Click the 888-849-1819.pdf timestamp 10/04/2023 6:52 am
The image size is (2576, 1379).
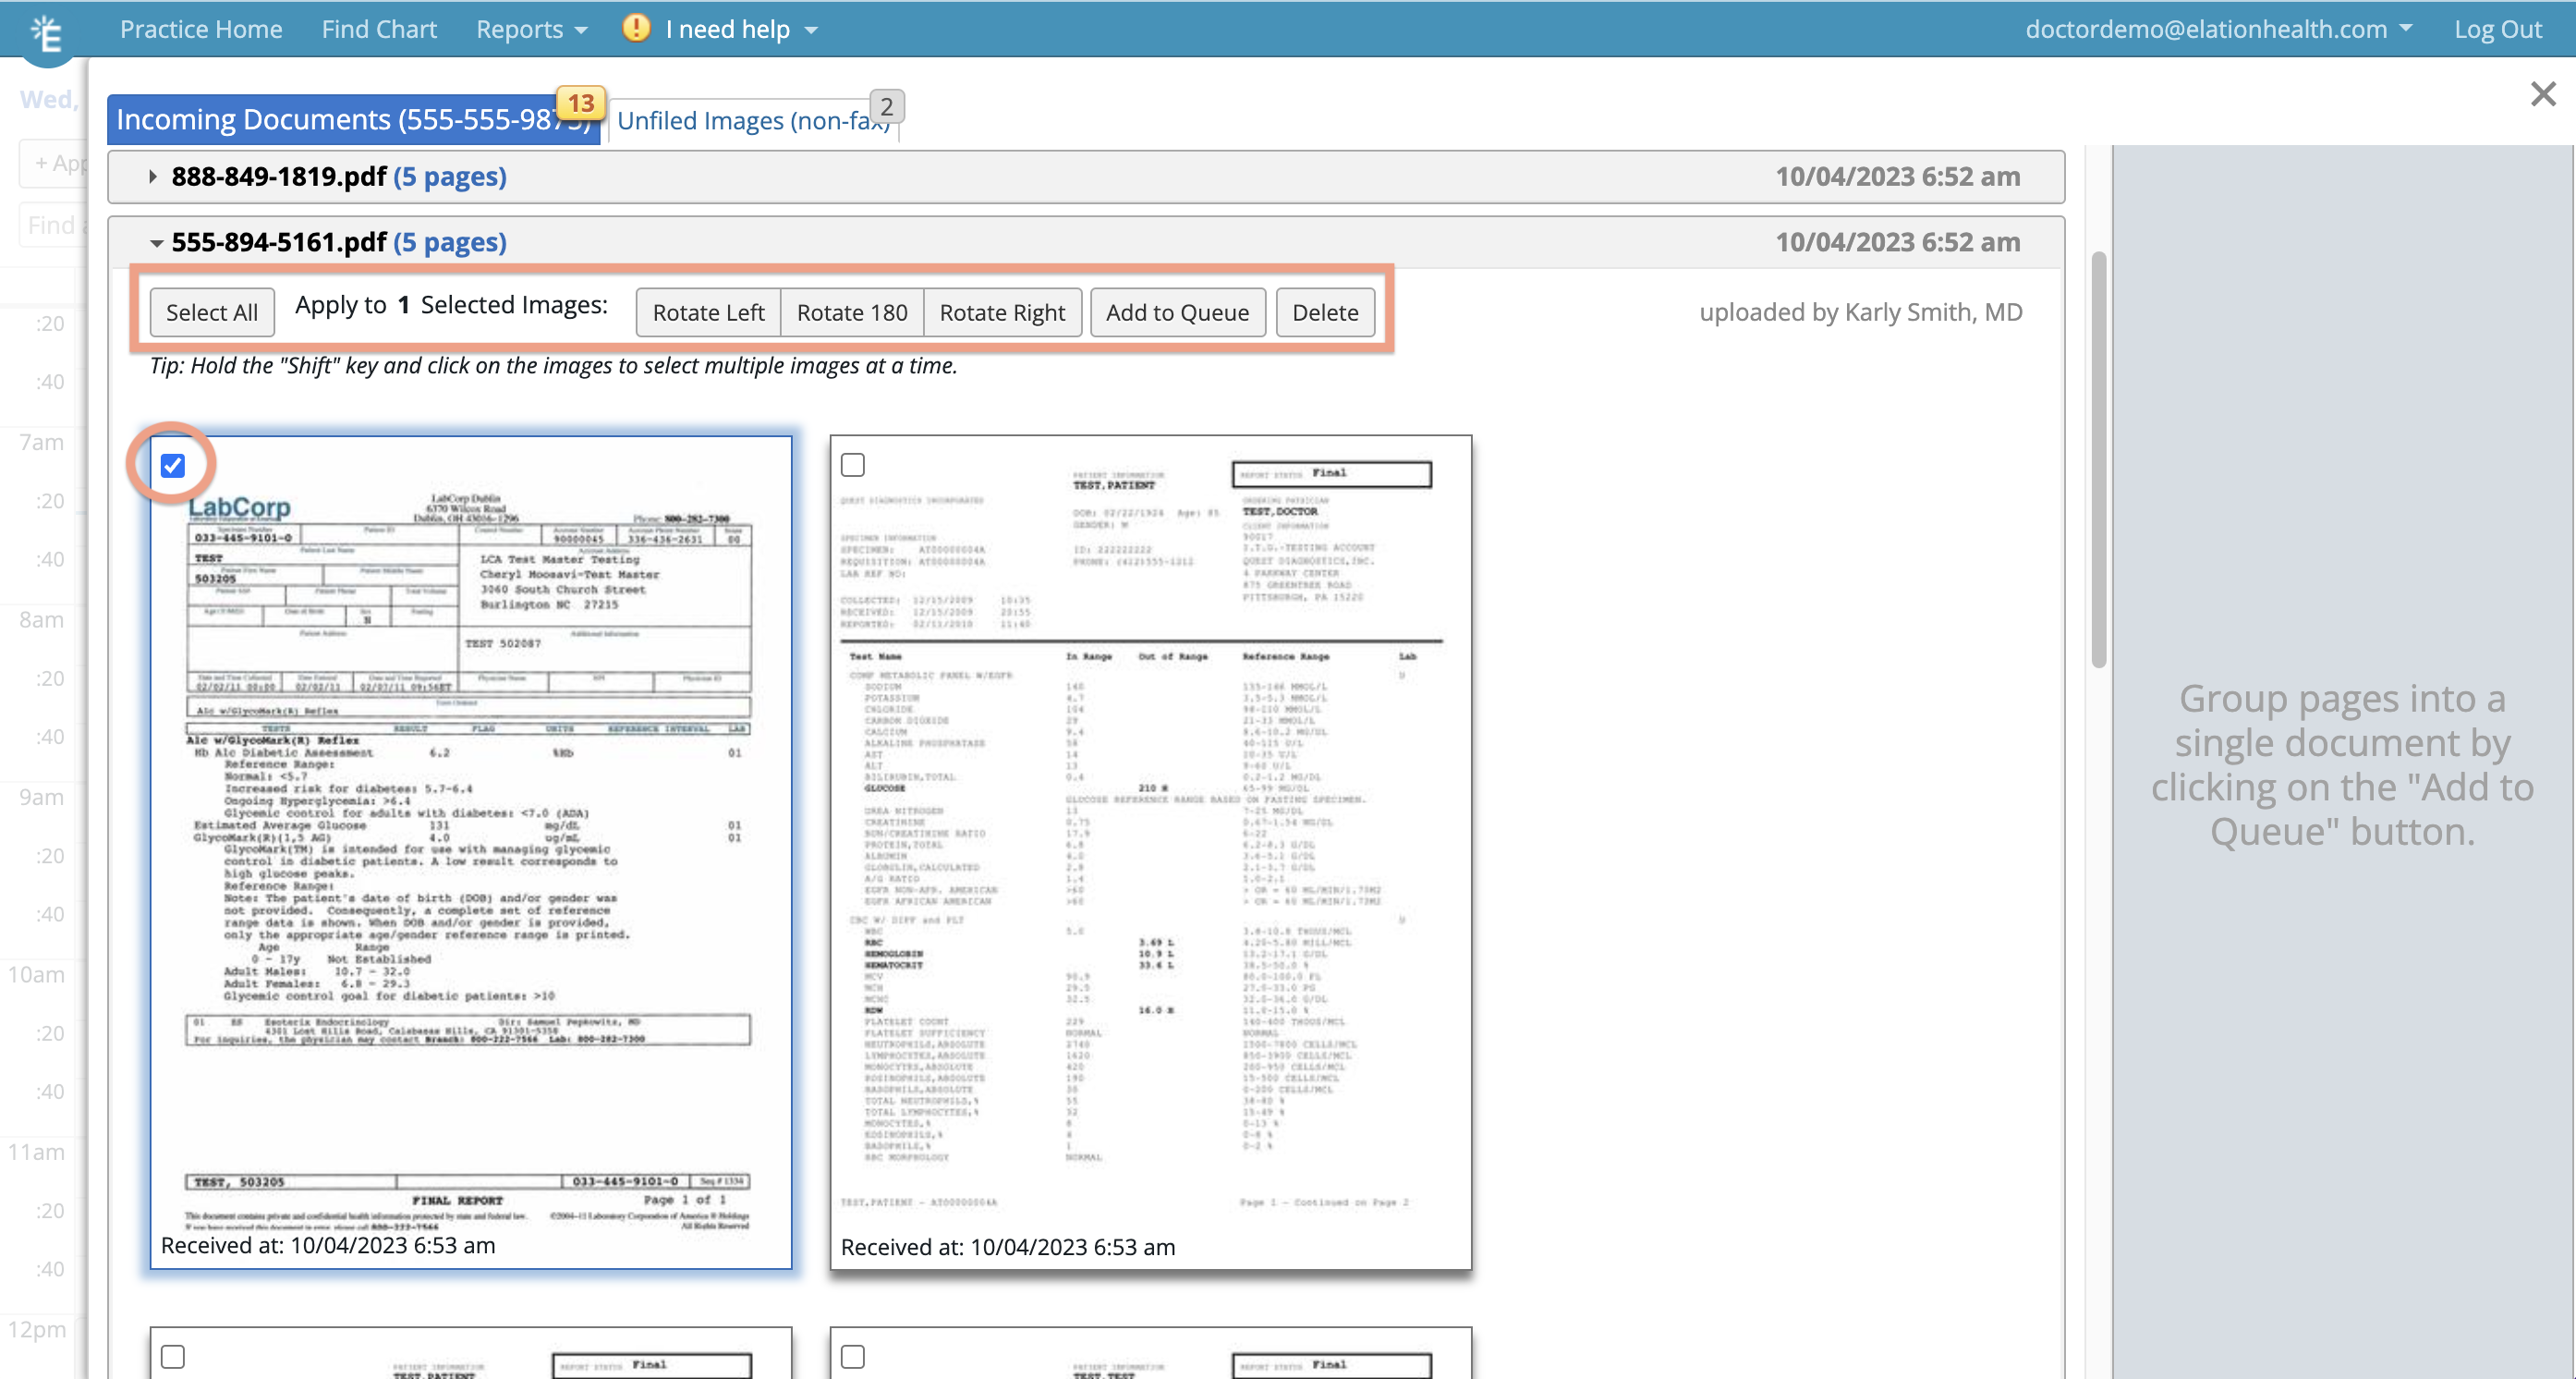[x=1897, y=177]
